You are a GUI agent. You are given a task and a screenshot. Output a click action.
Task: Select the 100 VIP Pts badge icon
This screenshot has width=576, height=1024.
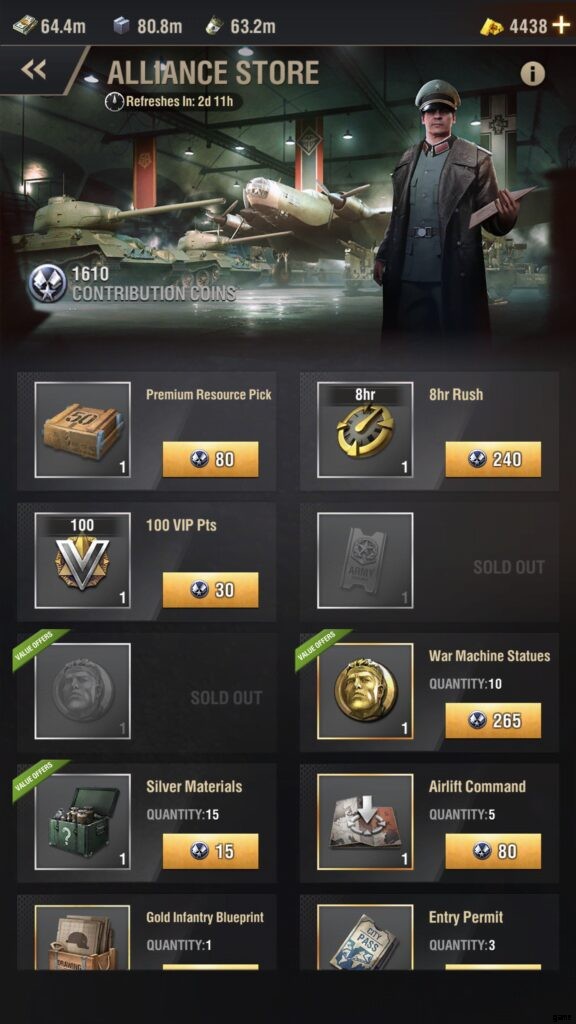(82, 560)
